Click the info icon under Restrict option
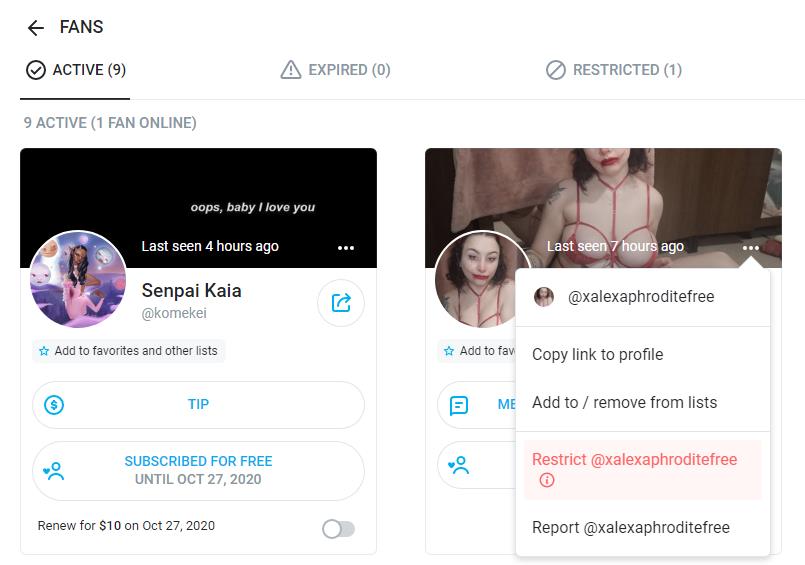This screenshot has width=805, height=565. [547, 480]
